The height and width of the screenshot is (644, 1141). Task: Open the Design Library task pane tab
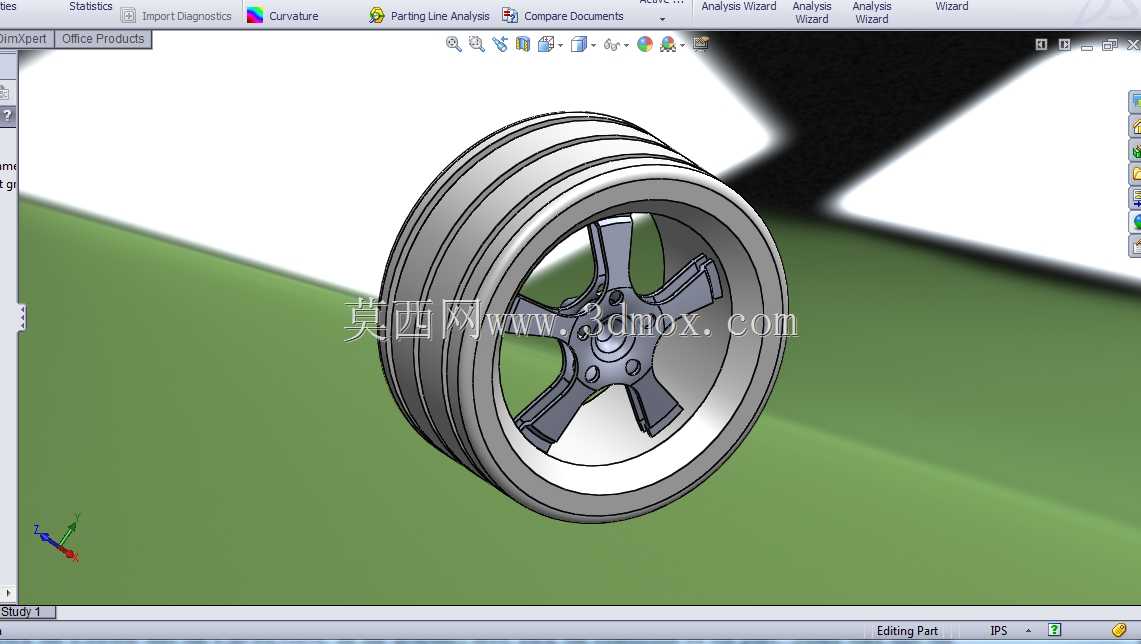tap(1134, 151)
